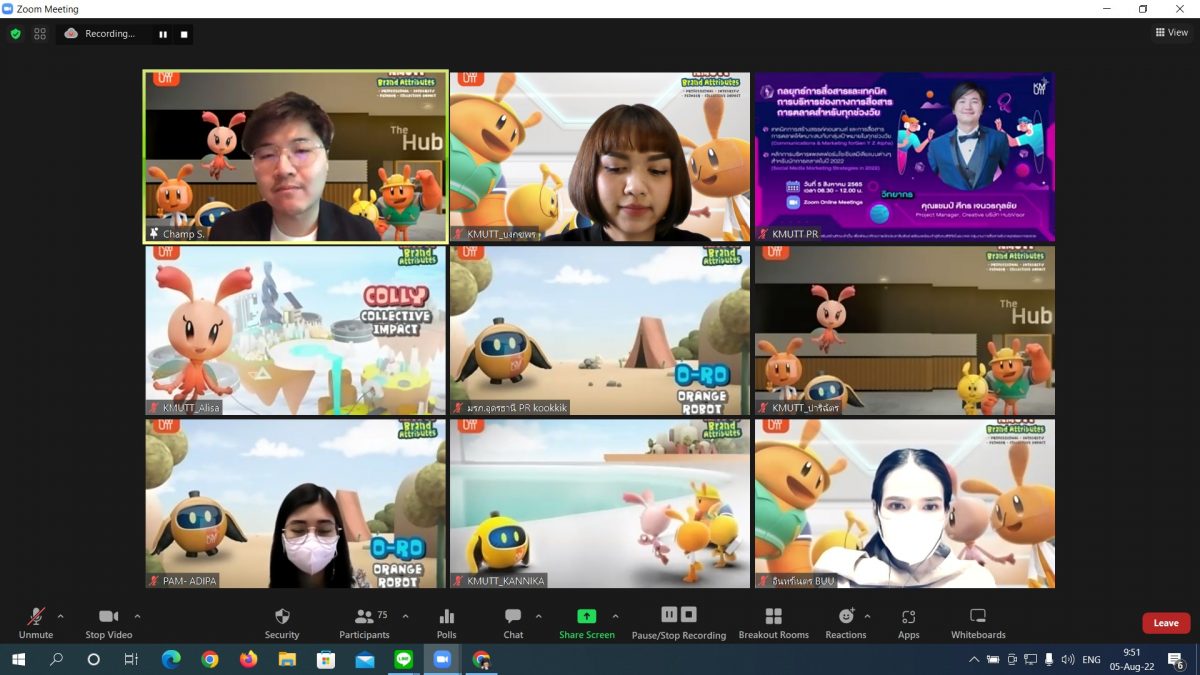Launch Firefox from taskbar
This screenshot has width=1200, height=675.
pyautogui.click(x=248, y=660)
